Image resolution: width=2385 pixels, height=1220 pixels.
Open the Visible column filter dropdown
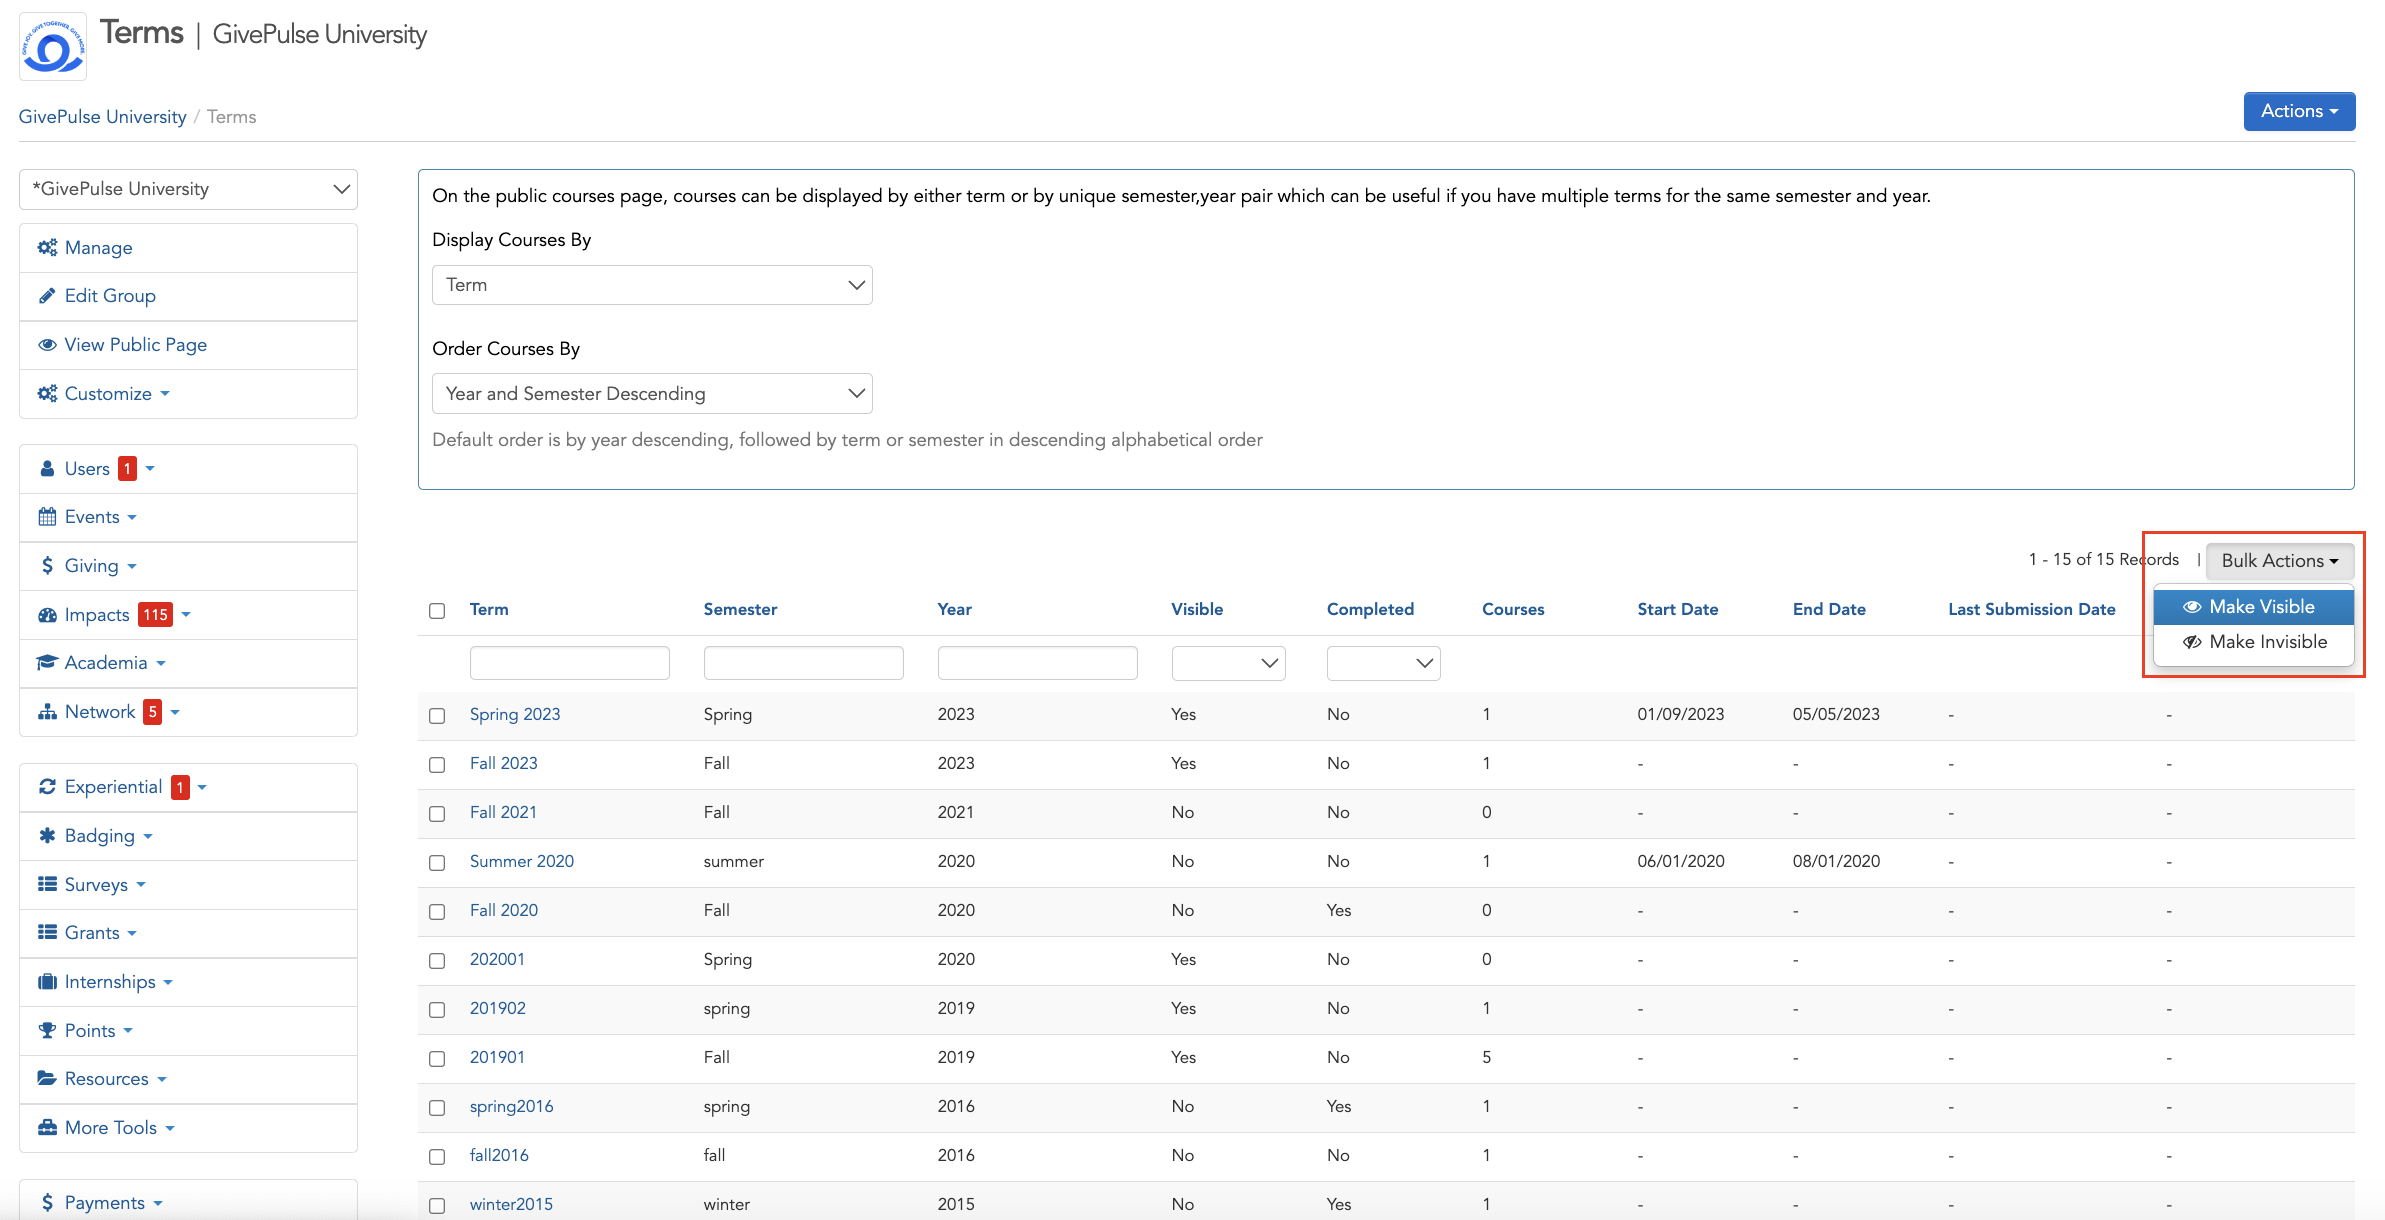1228,663
